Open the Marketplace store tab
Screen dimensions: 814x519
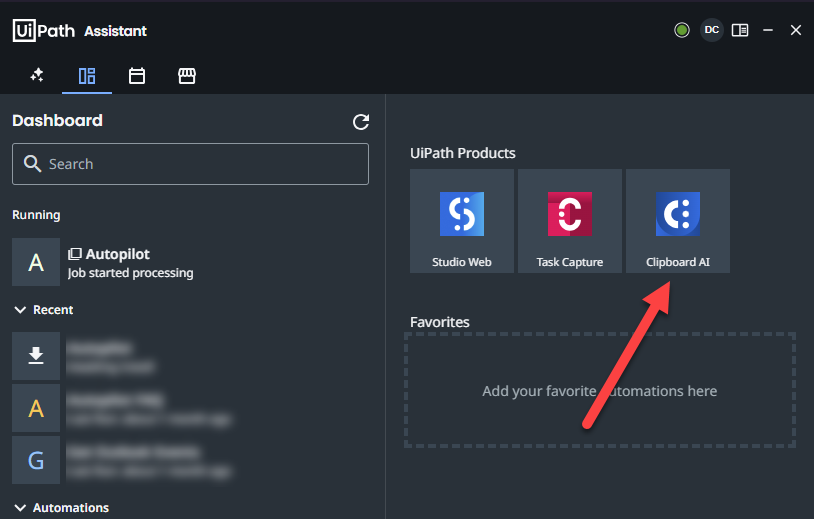coord(186,76)
